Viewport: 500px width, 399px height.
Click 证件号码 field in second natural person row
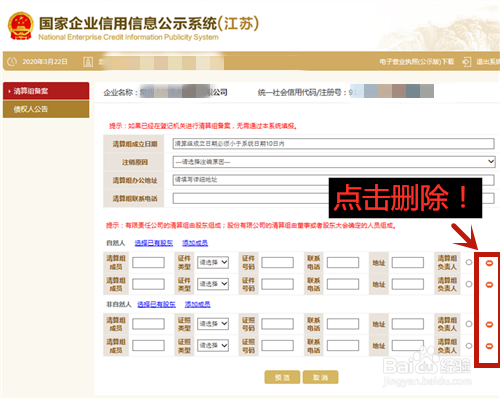277,284
